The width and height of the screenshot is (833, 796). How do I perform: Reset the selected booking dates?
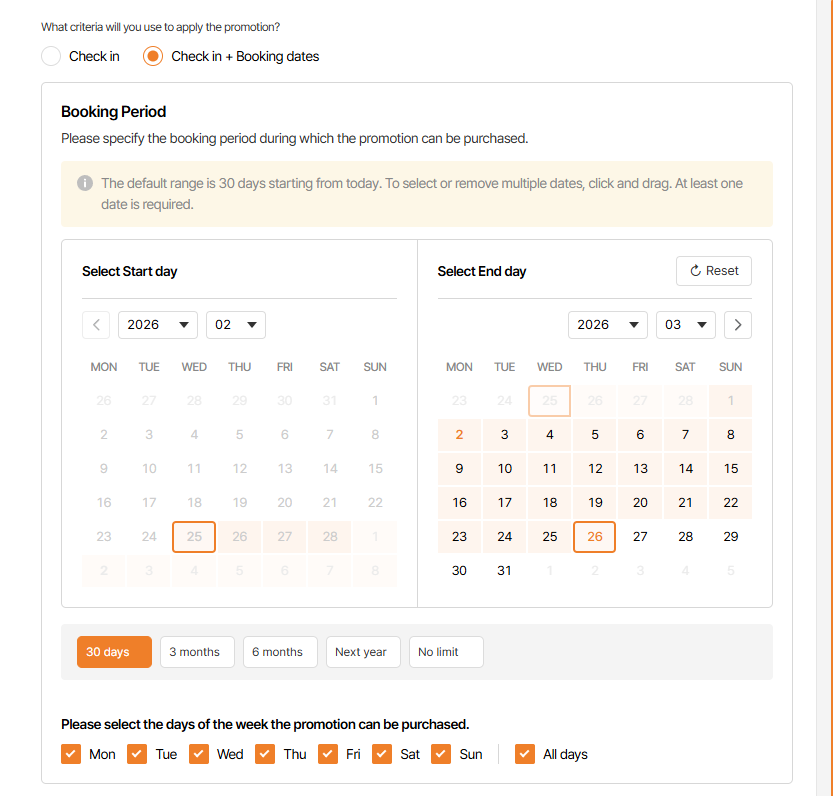[714, 271]
